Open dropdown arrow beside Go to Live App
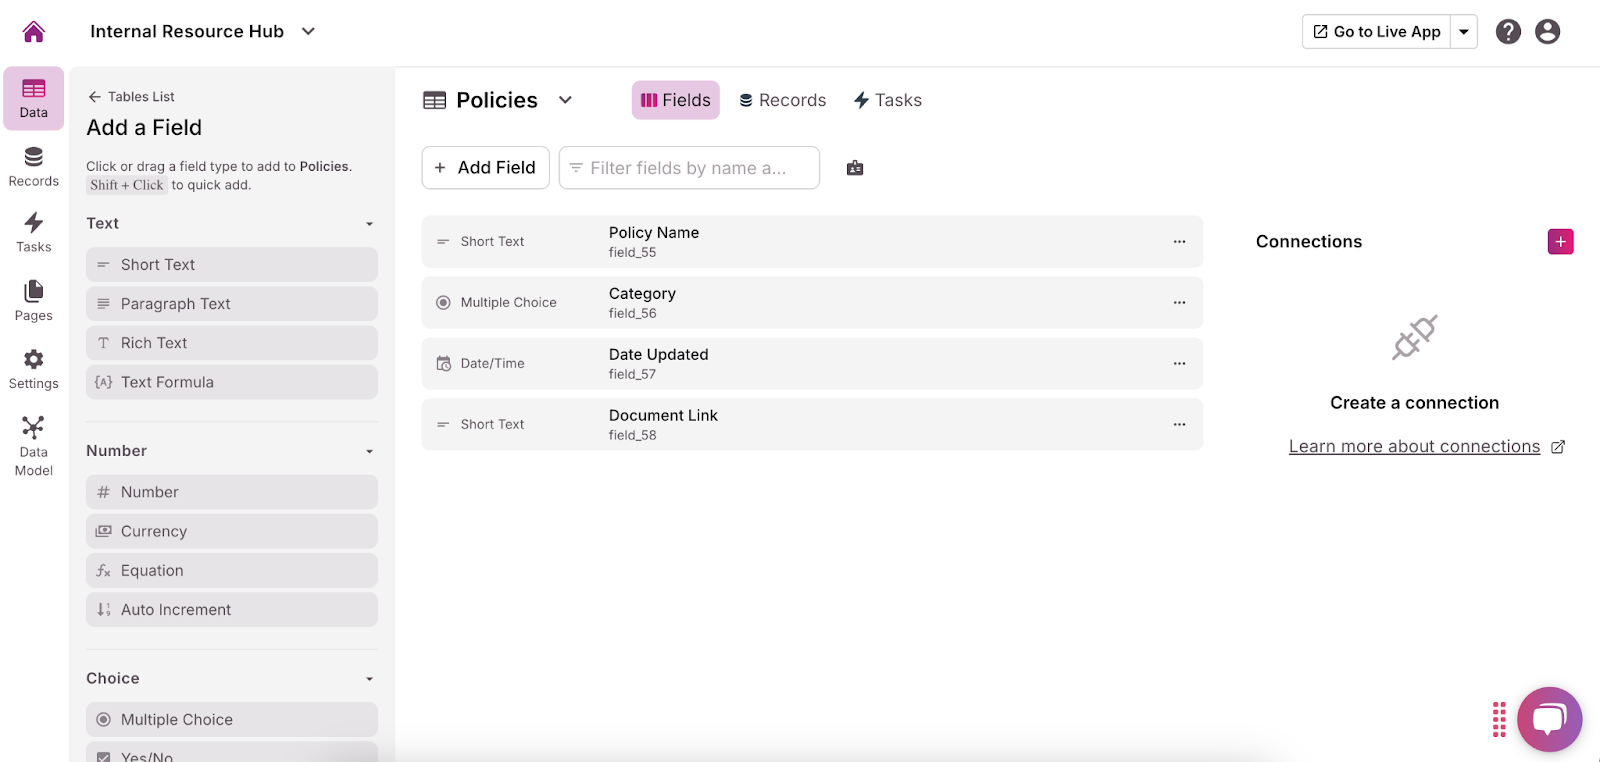The image size is (1600, 762). [1464, 32]
